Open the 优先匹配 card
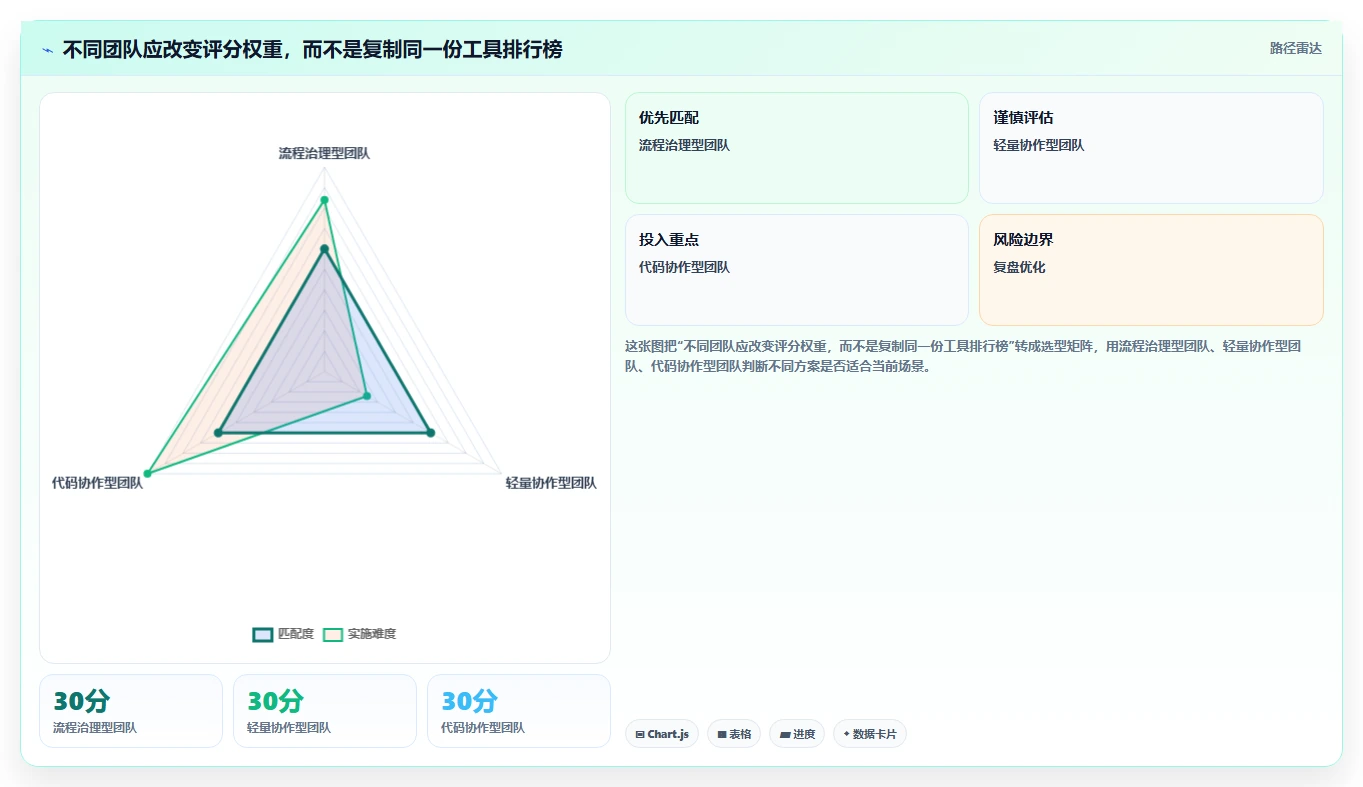 click(x=797, y=148)
